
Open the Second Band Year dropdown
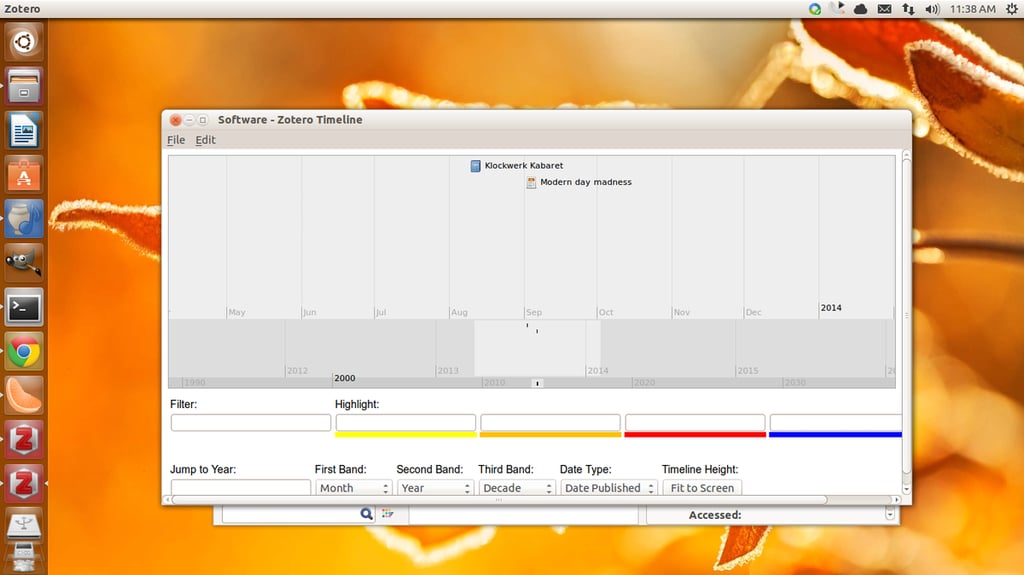click(x=435, y=488)
